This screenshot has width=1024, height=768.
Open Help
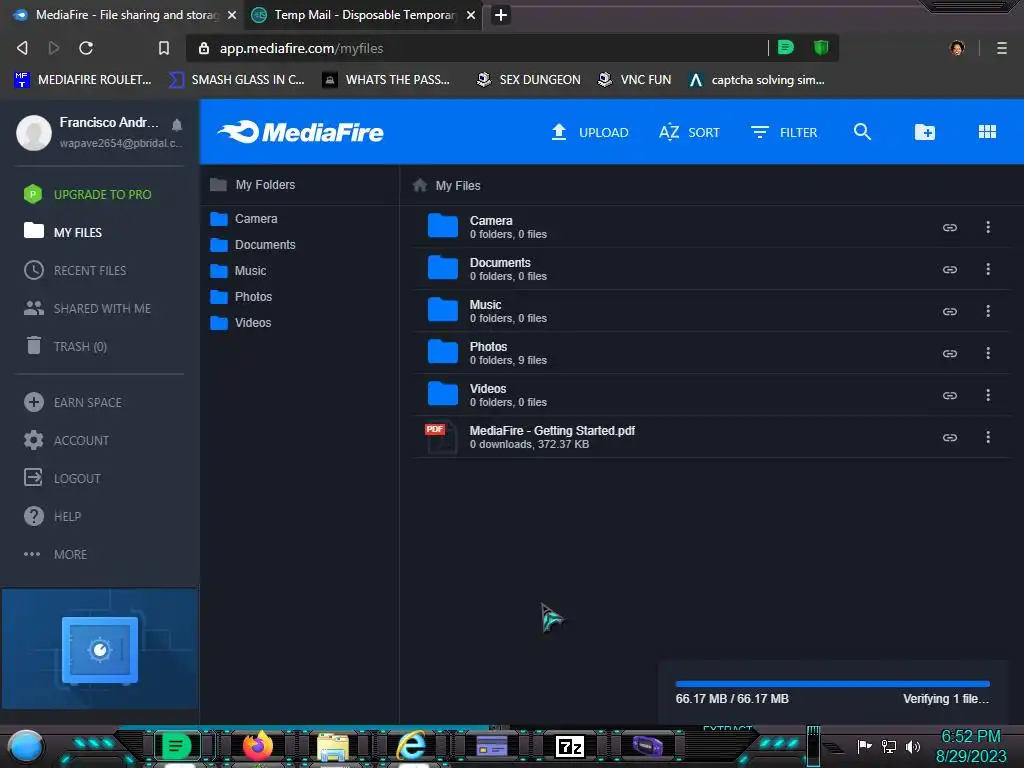click(x=52, y=516)
